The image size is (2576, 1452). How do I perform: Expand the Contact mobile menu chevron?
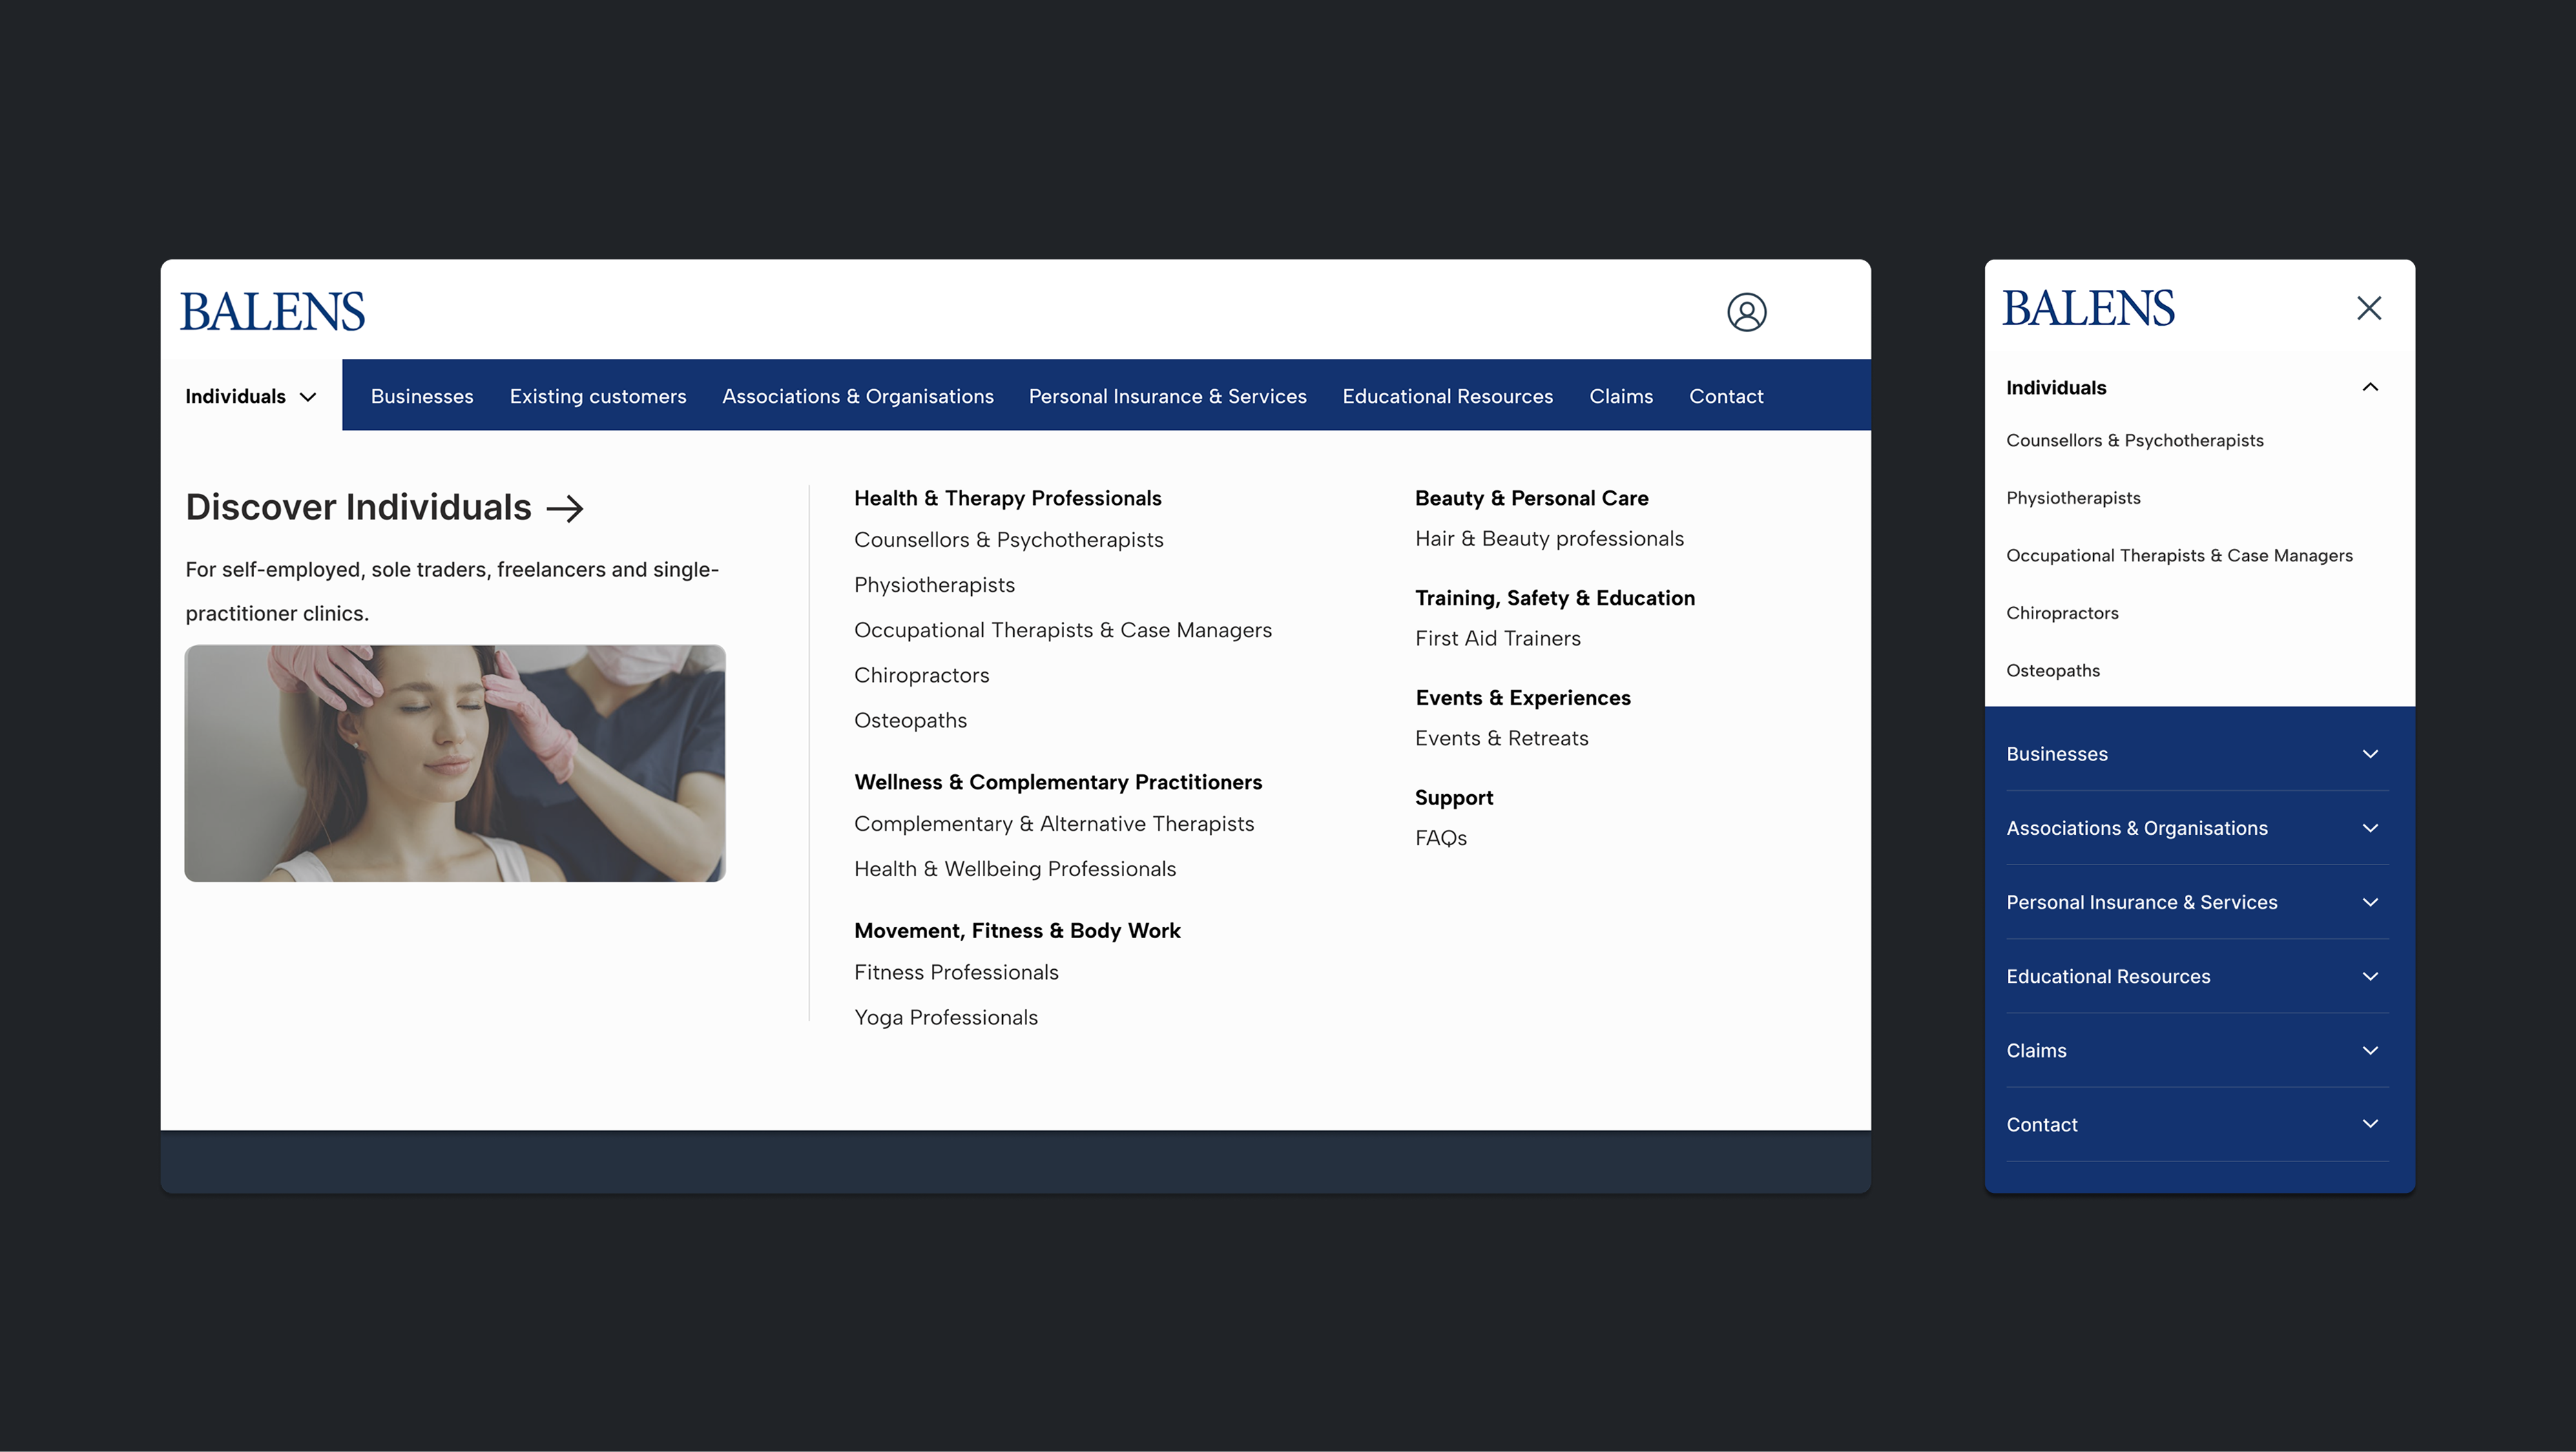[2369, 1124]
